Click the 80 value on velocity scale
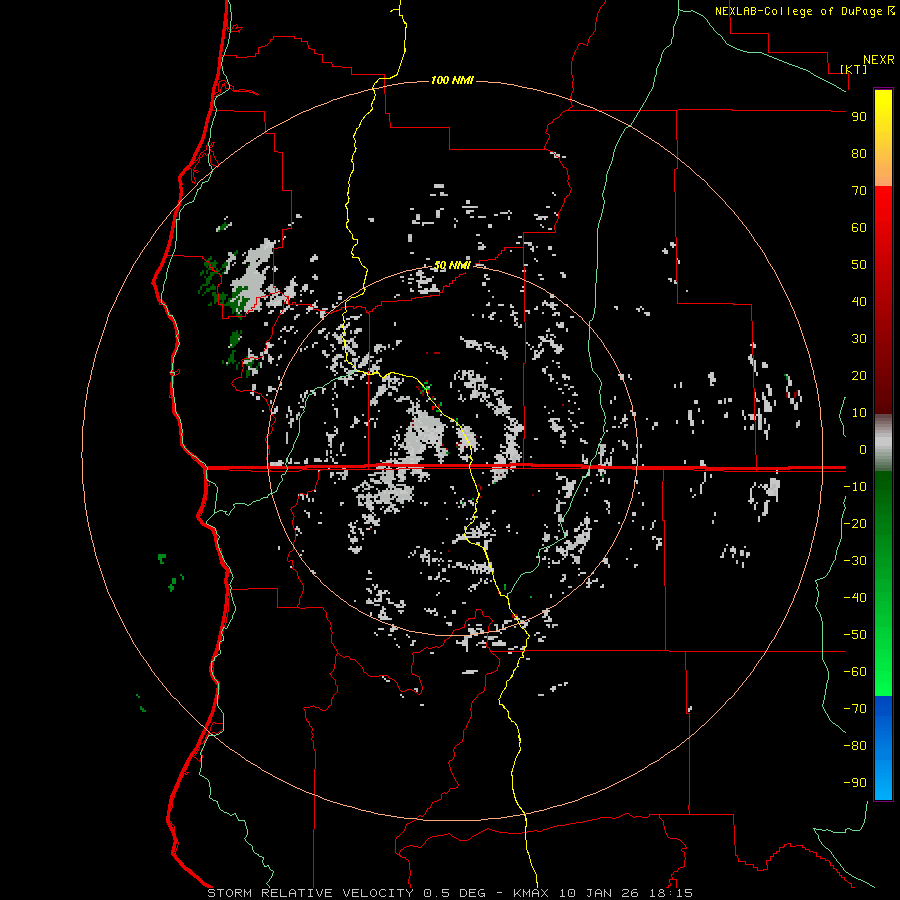The height and width of the screenshot is (900, 900). pyautogui.click(x=859, y=154)
